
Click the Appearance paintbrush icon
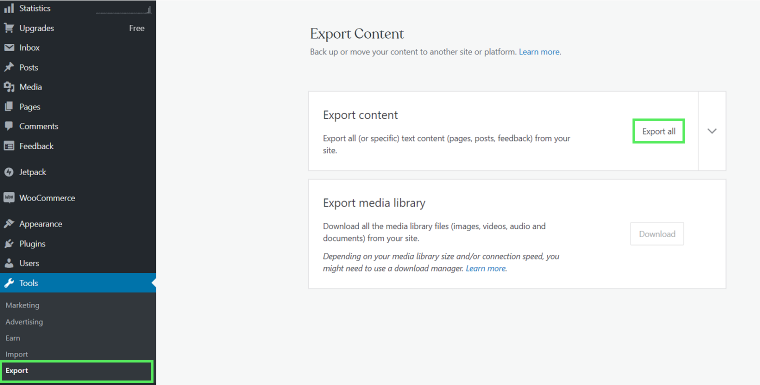coord(9,224)
